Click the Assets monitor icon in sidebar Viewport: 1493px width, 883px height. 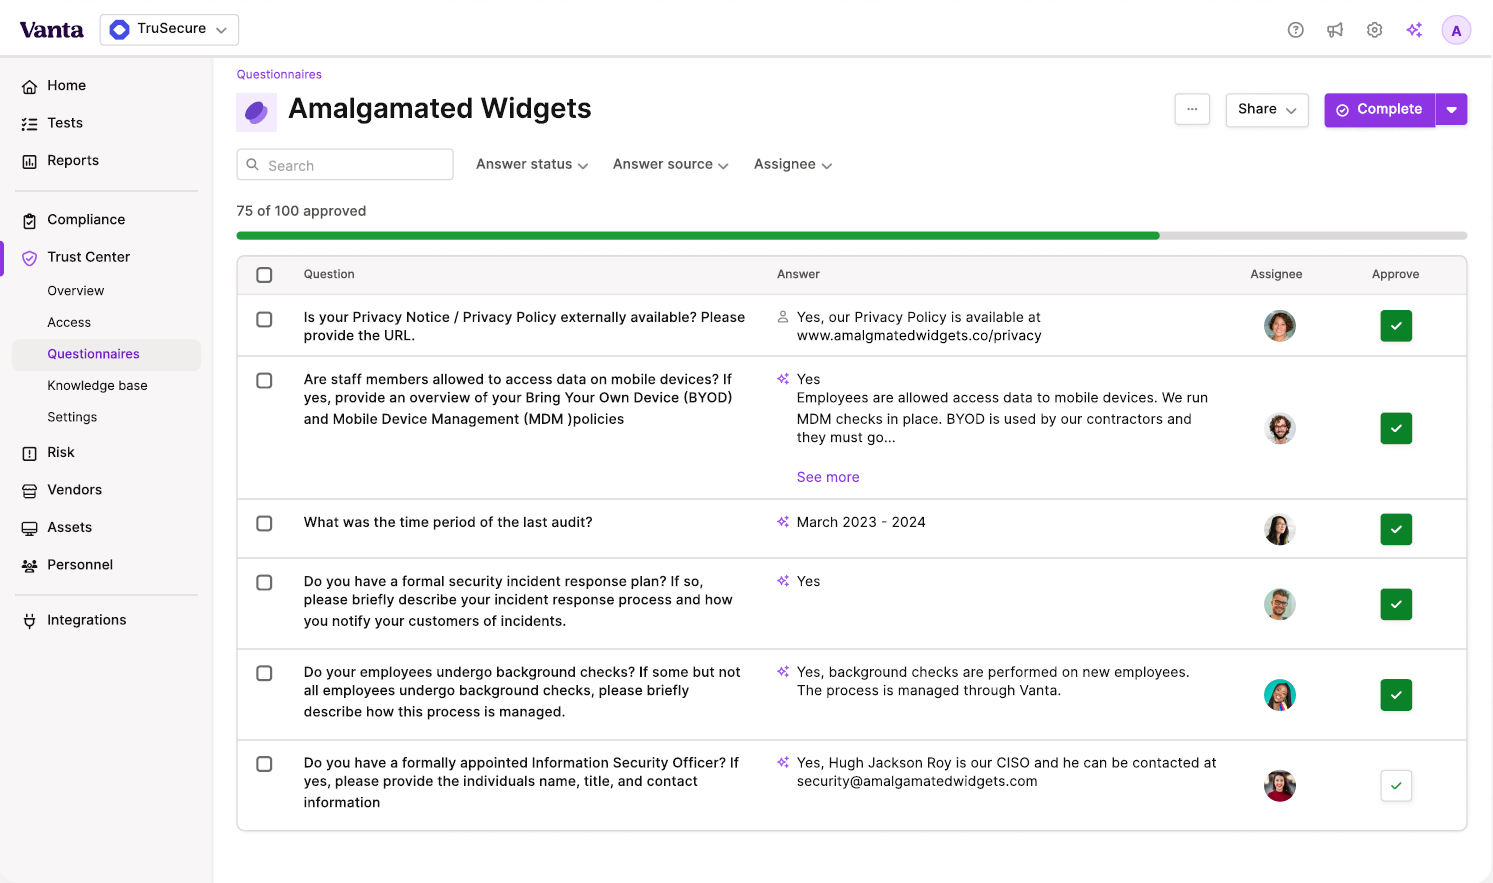click(x=30, y=528)
